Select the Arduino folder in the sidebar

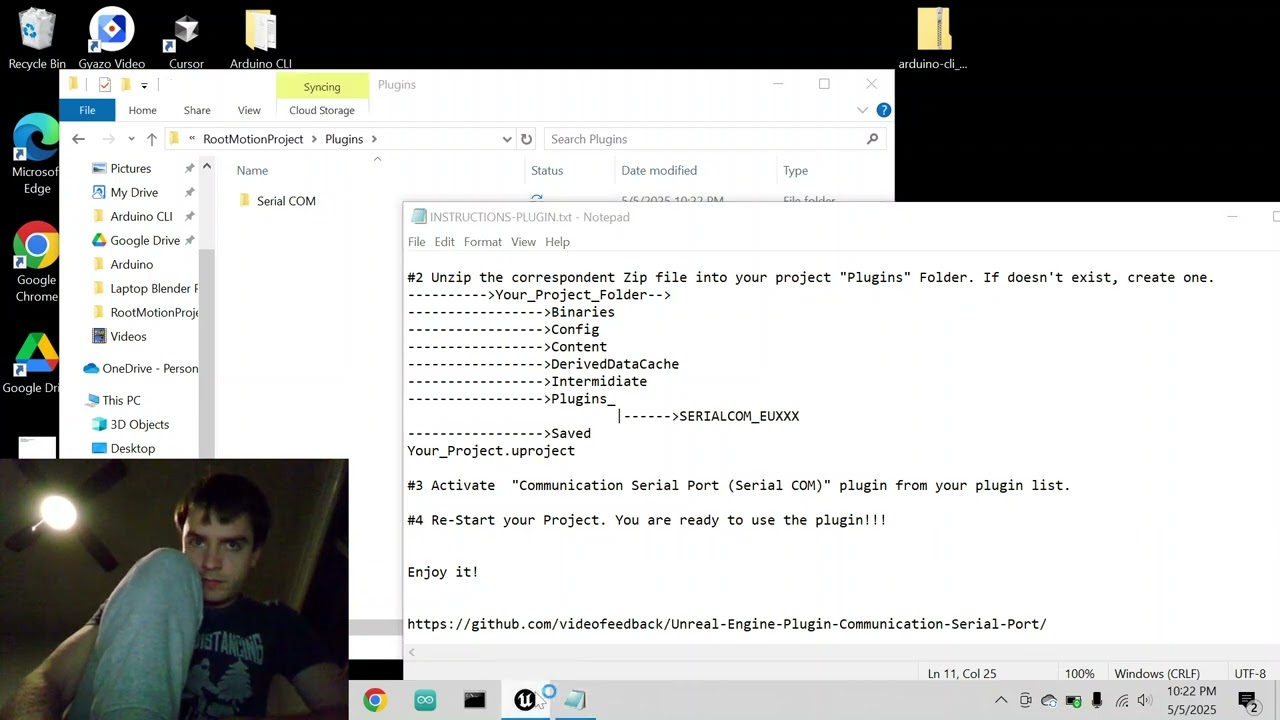click(x=131, y=265)
